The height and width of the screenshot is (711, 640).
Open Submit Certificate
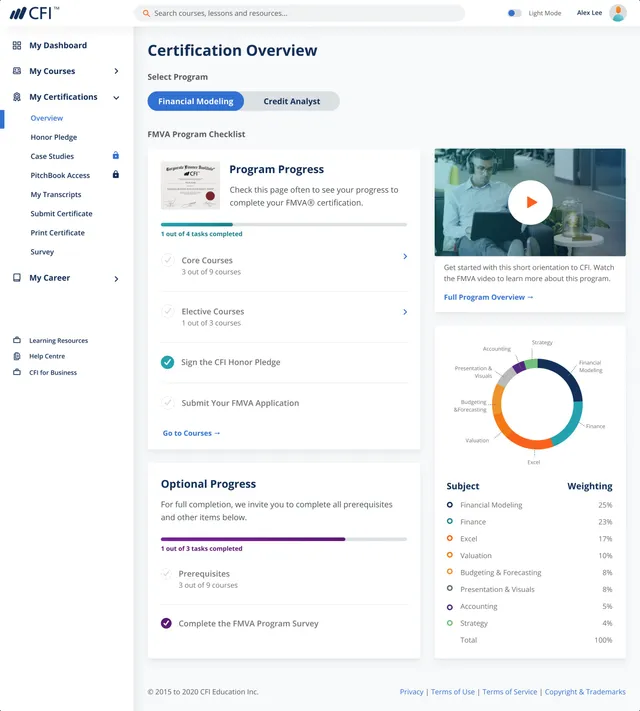click(x=61, y=213)
